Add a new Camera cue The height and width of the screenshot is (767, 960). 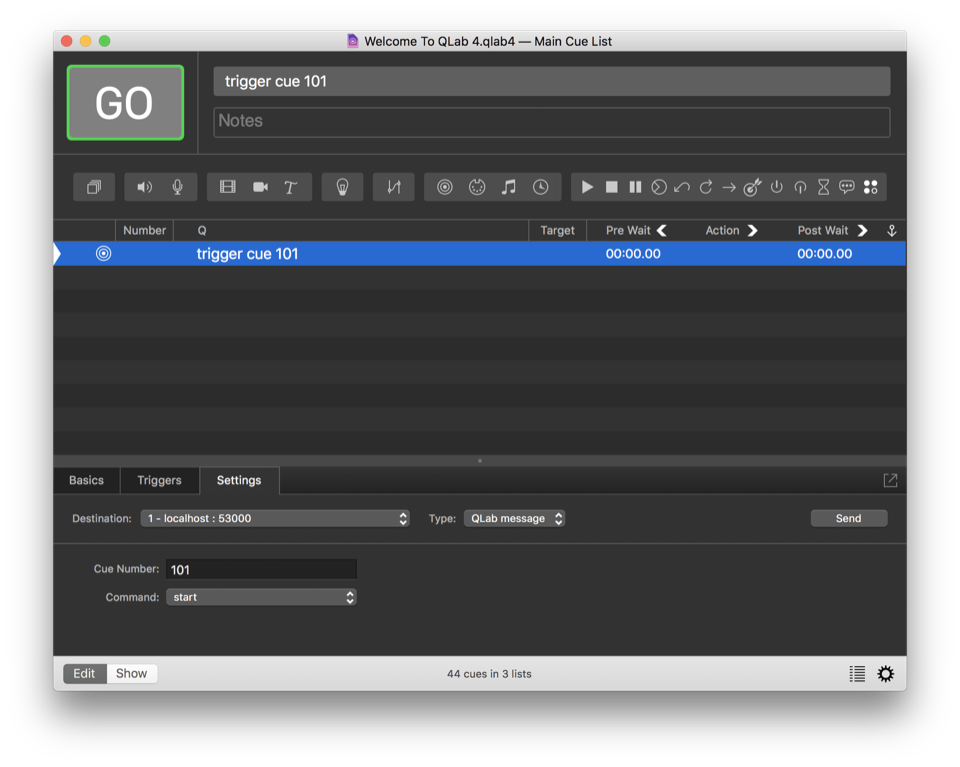pyautogui.click(x=260, y=187)
